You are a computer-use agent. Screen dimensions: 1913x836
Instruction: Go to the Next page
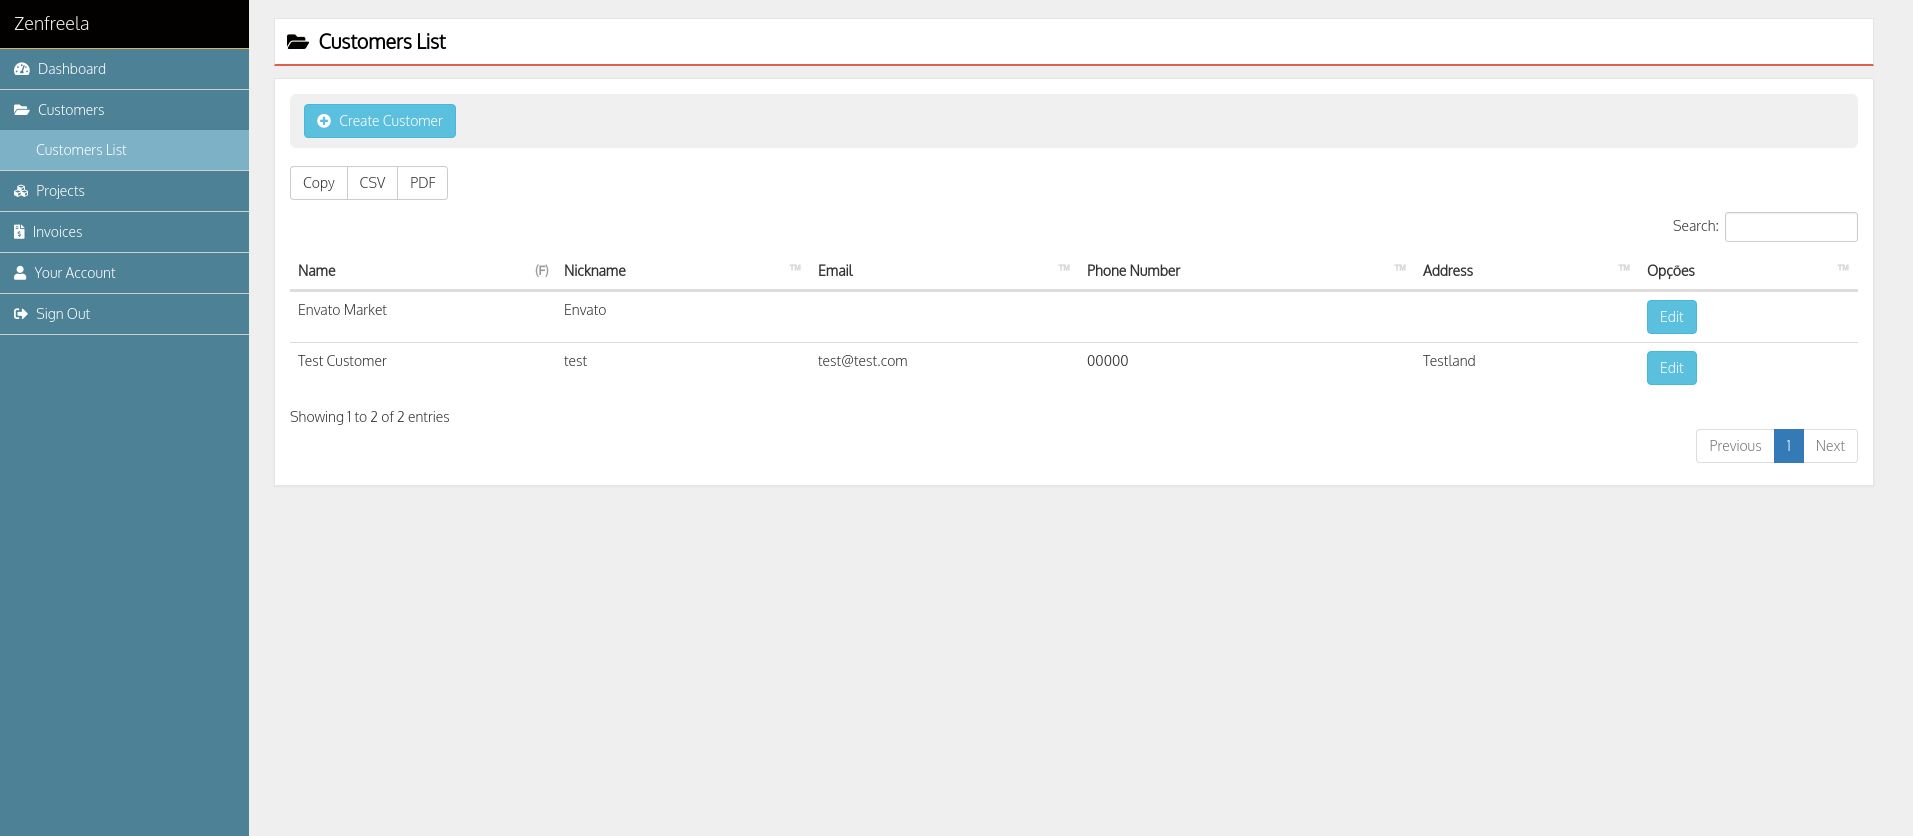click(1829, 446)
